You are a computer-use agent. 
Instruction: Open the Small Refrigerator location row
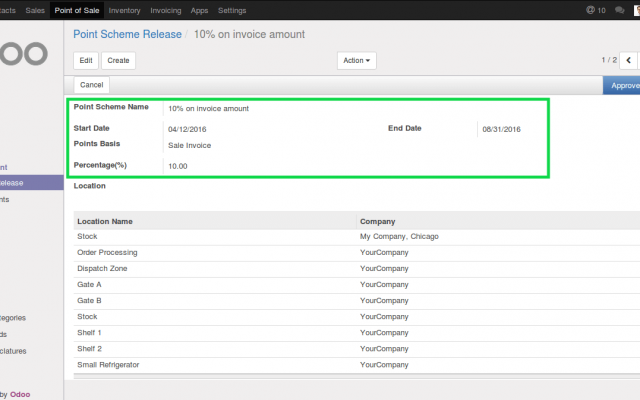tap(108, 365)
